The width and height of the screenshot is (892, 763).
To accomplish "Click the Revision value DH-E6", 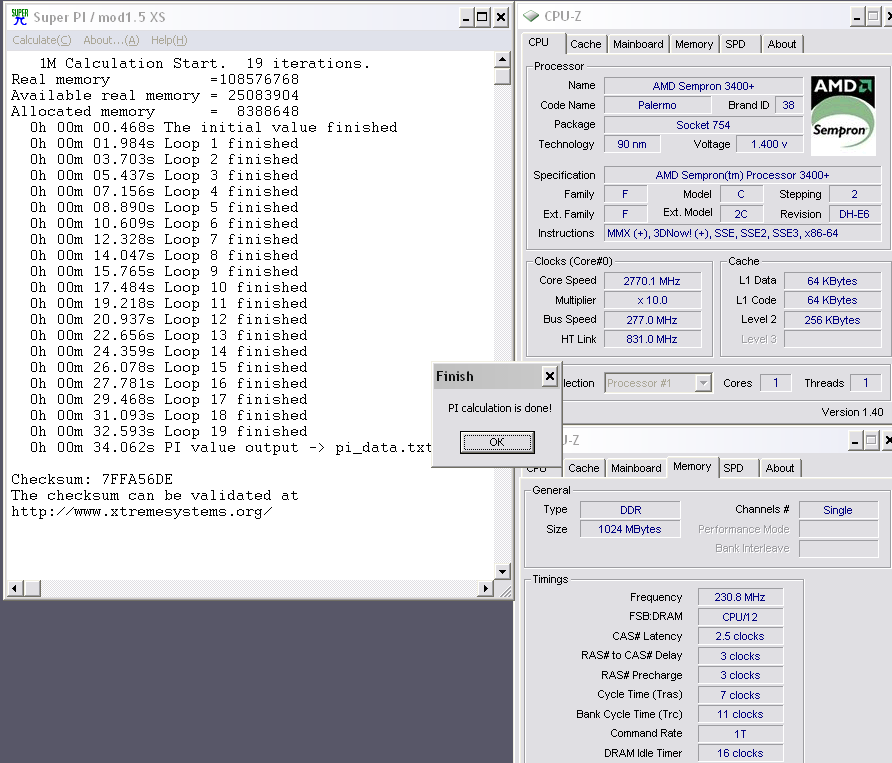I will [x=854, y=214].
